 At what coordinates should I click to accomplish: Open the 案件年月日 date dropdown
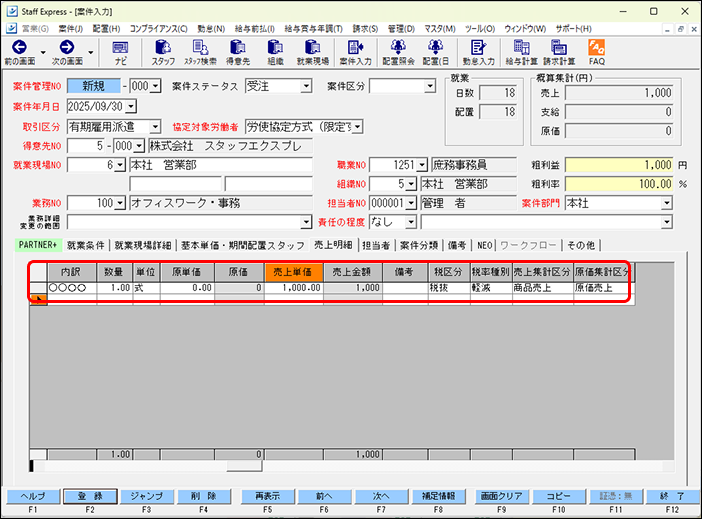(x=131, y=107)
